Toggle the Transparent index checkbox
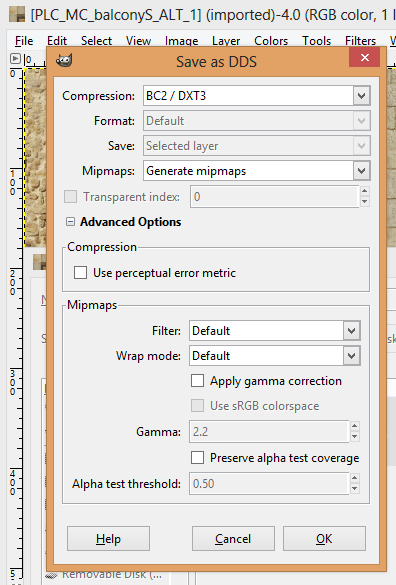The width and height of the screenshot is (396, 585). [70, 196]
